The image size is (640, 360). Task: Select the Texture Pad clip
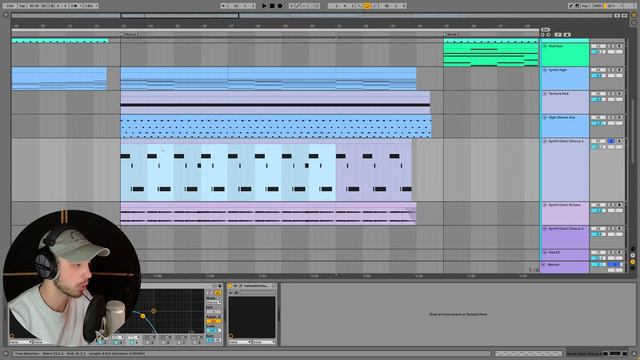275,102
